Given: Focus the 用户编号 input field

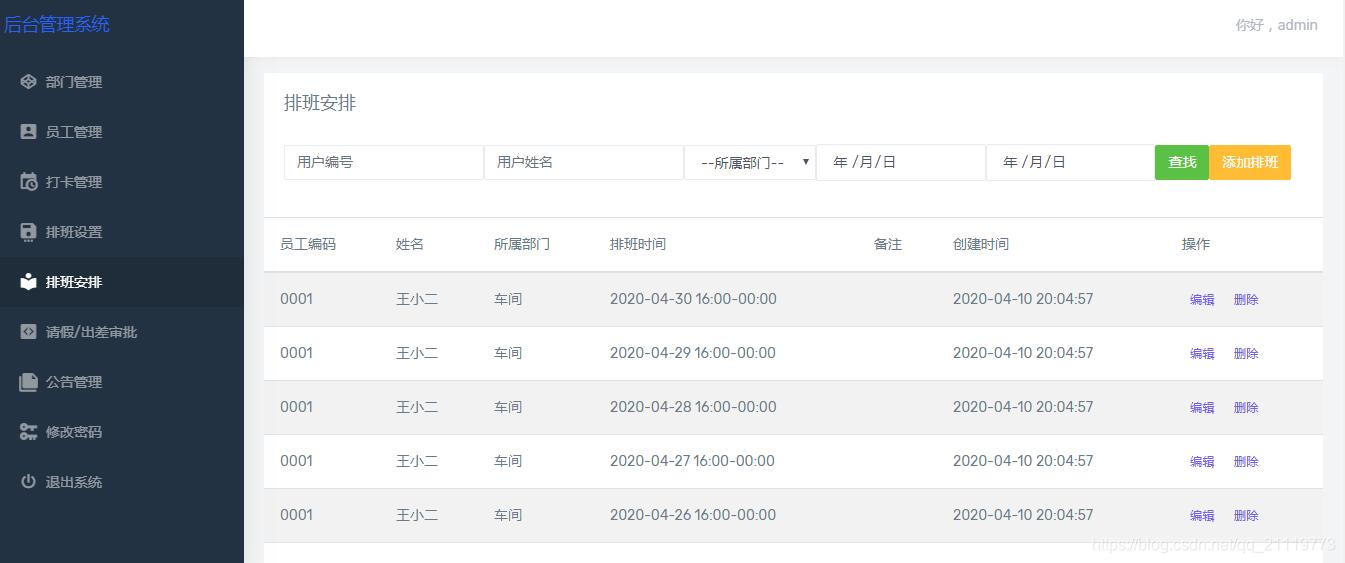Looking at the screenshot, I should [x=384, y=162].
